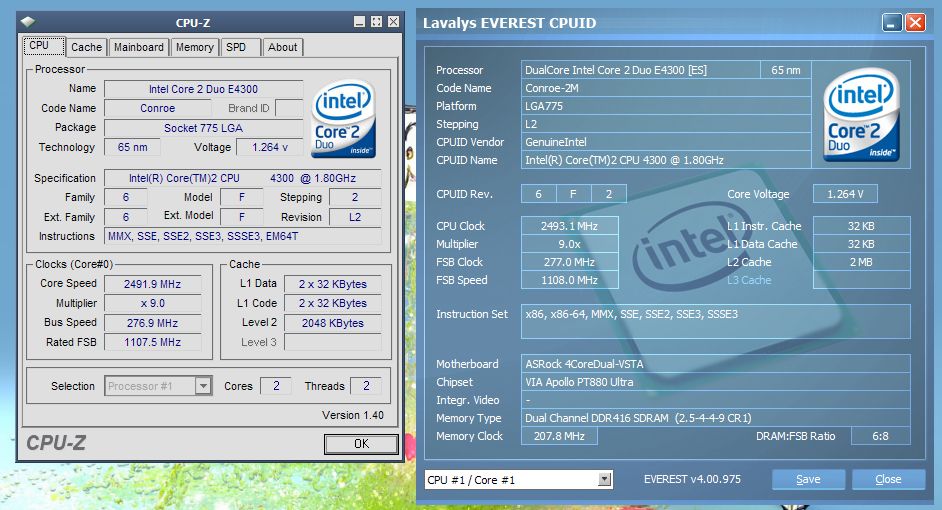Click the Platform value LGA775

coord(666,106)
